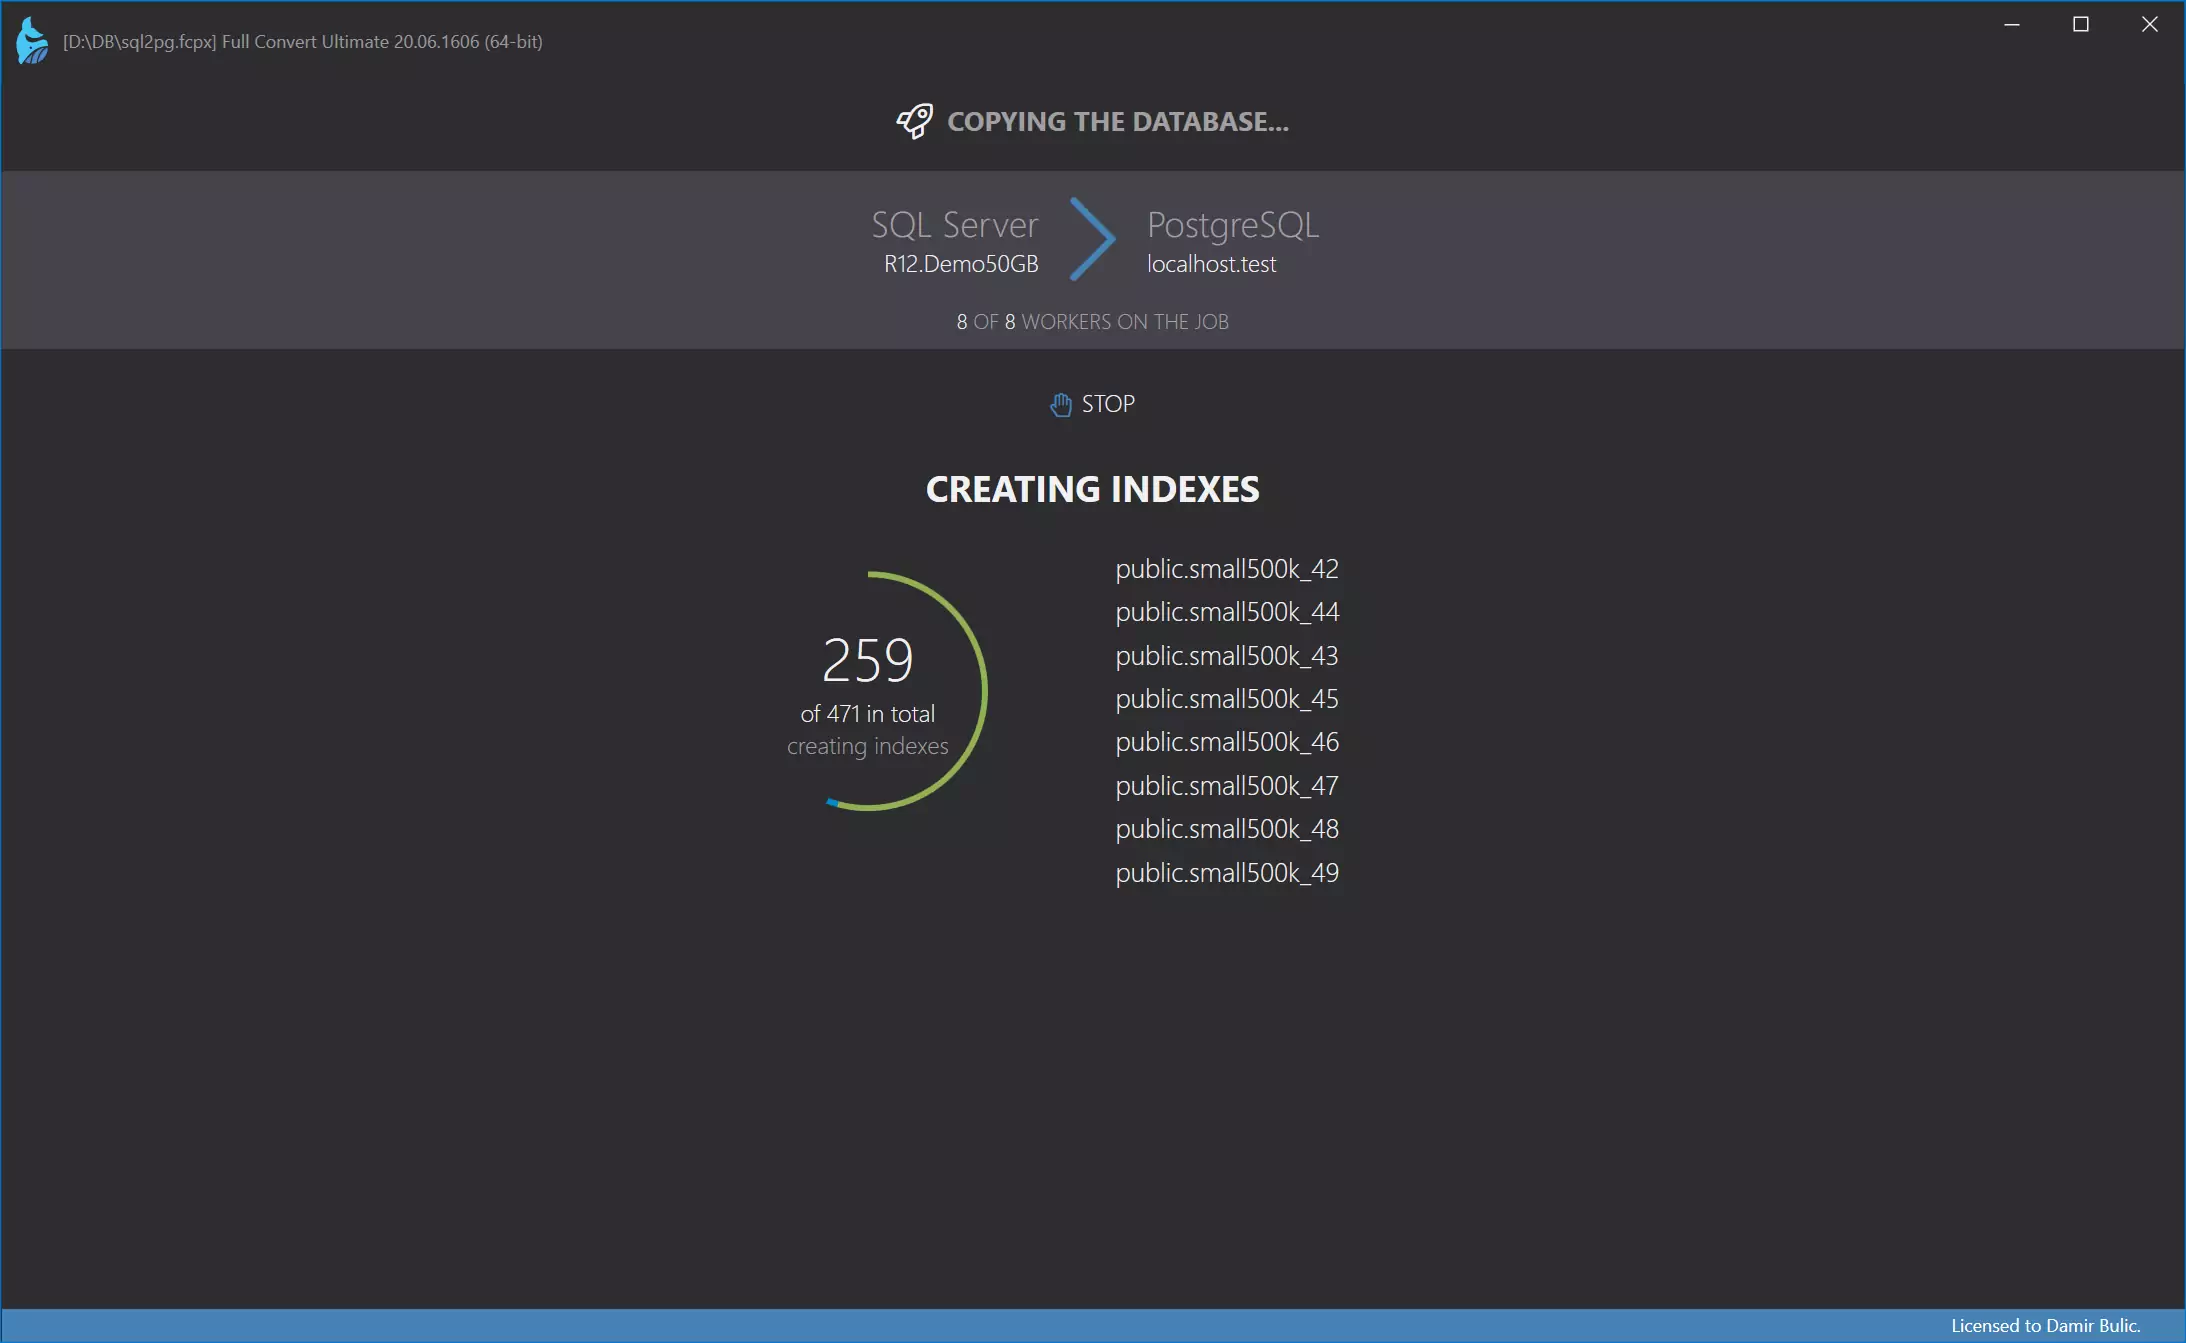Click the public.small500k_45 item
Screen dimensions: 2186x1343
coord(1226,699)
